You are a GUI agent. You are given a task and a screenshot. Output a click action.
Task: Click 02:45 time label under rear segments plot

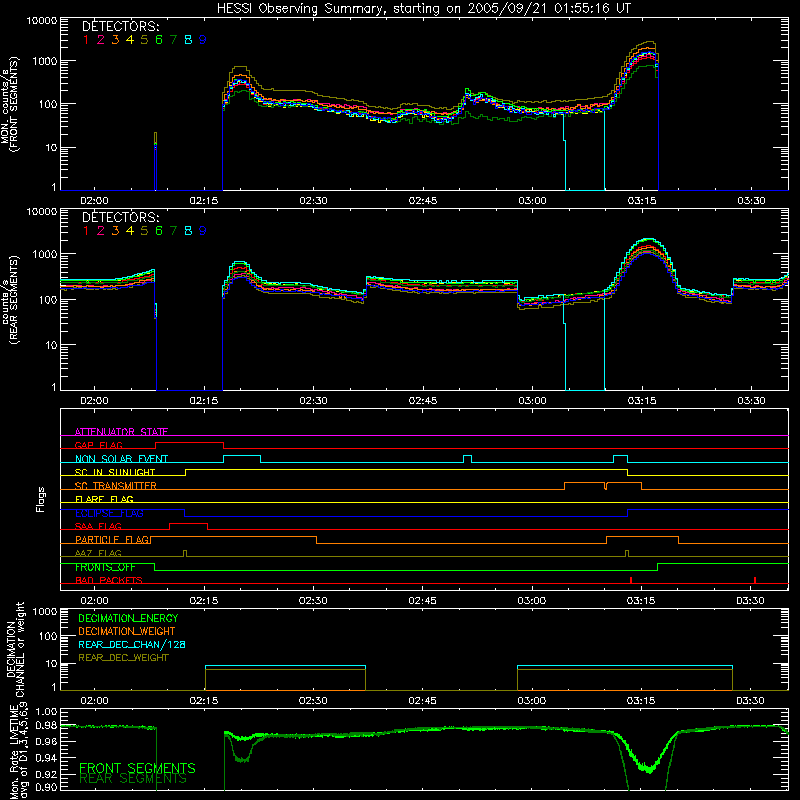423,401
